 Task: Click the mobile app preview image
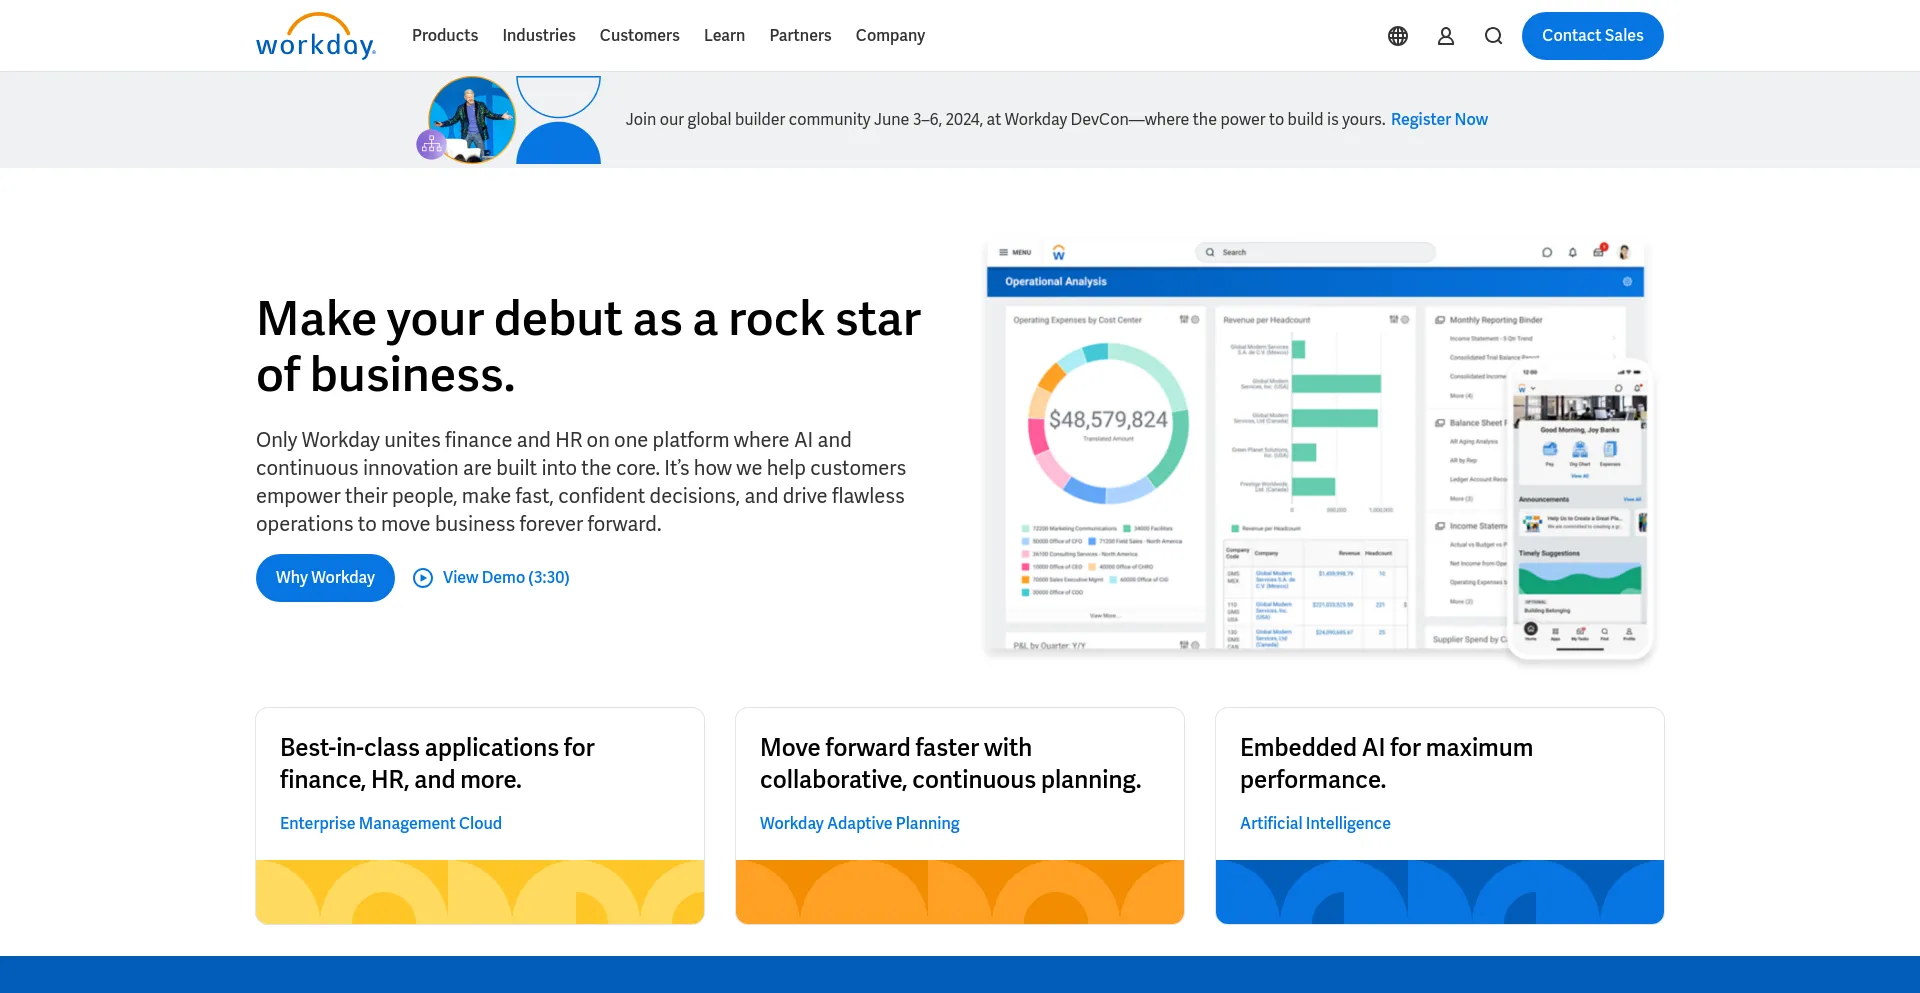click(1580, 510)
